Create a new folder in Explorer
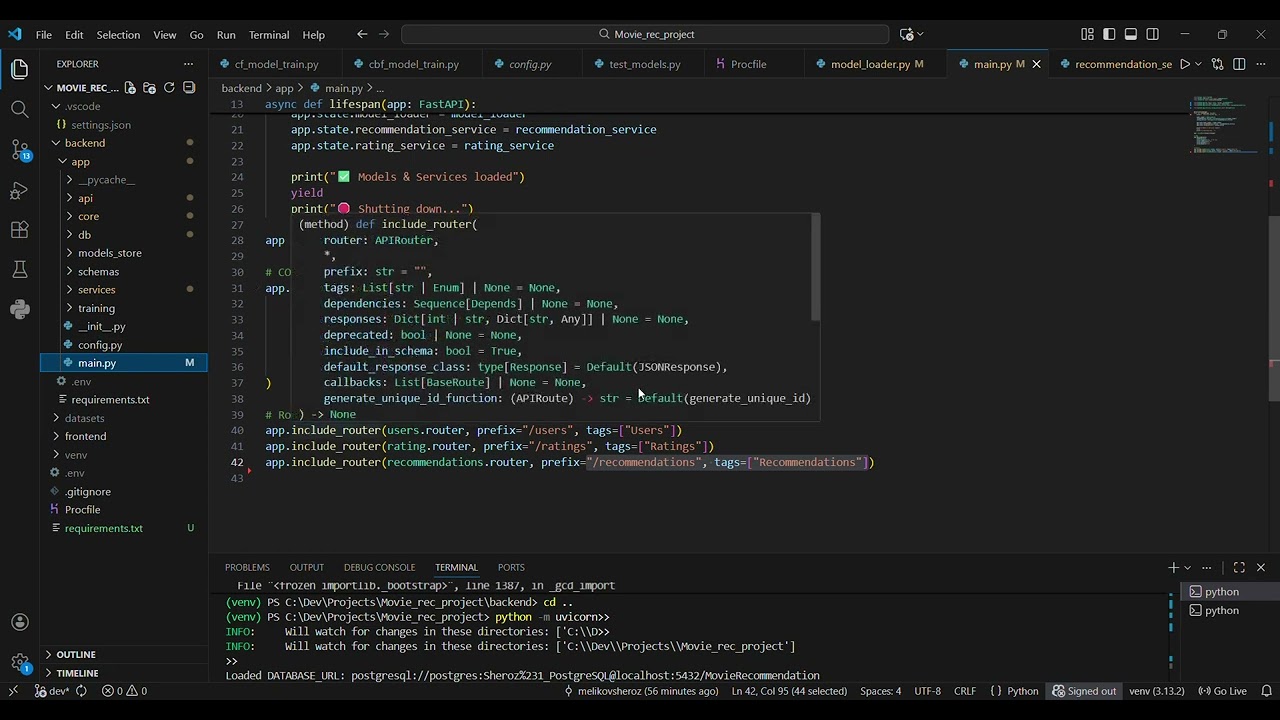The image size is (1280, 720). (x=150, y=88)
